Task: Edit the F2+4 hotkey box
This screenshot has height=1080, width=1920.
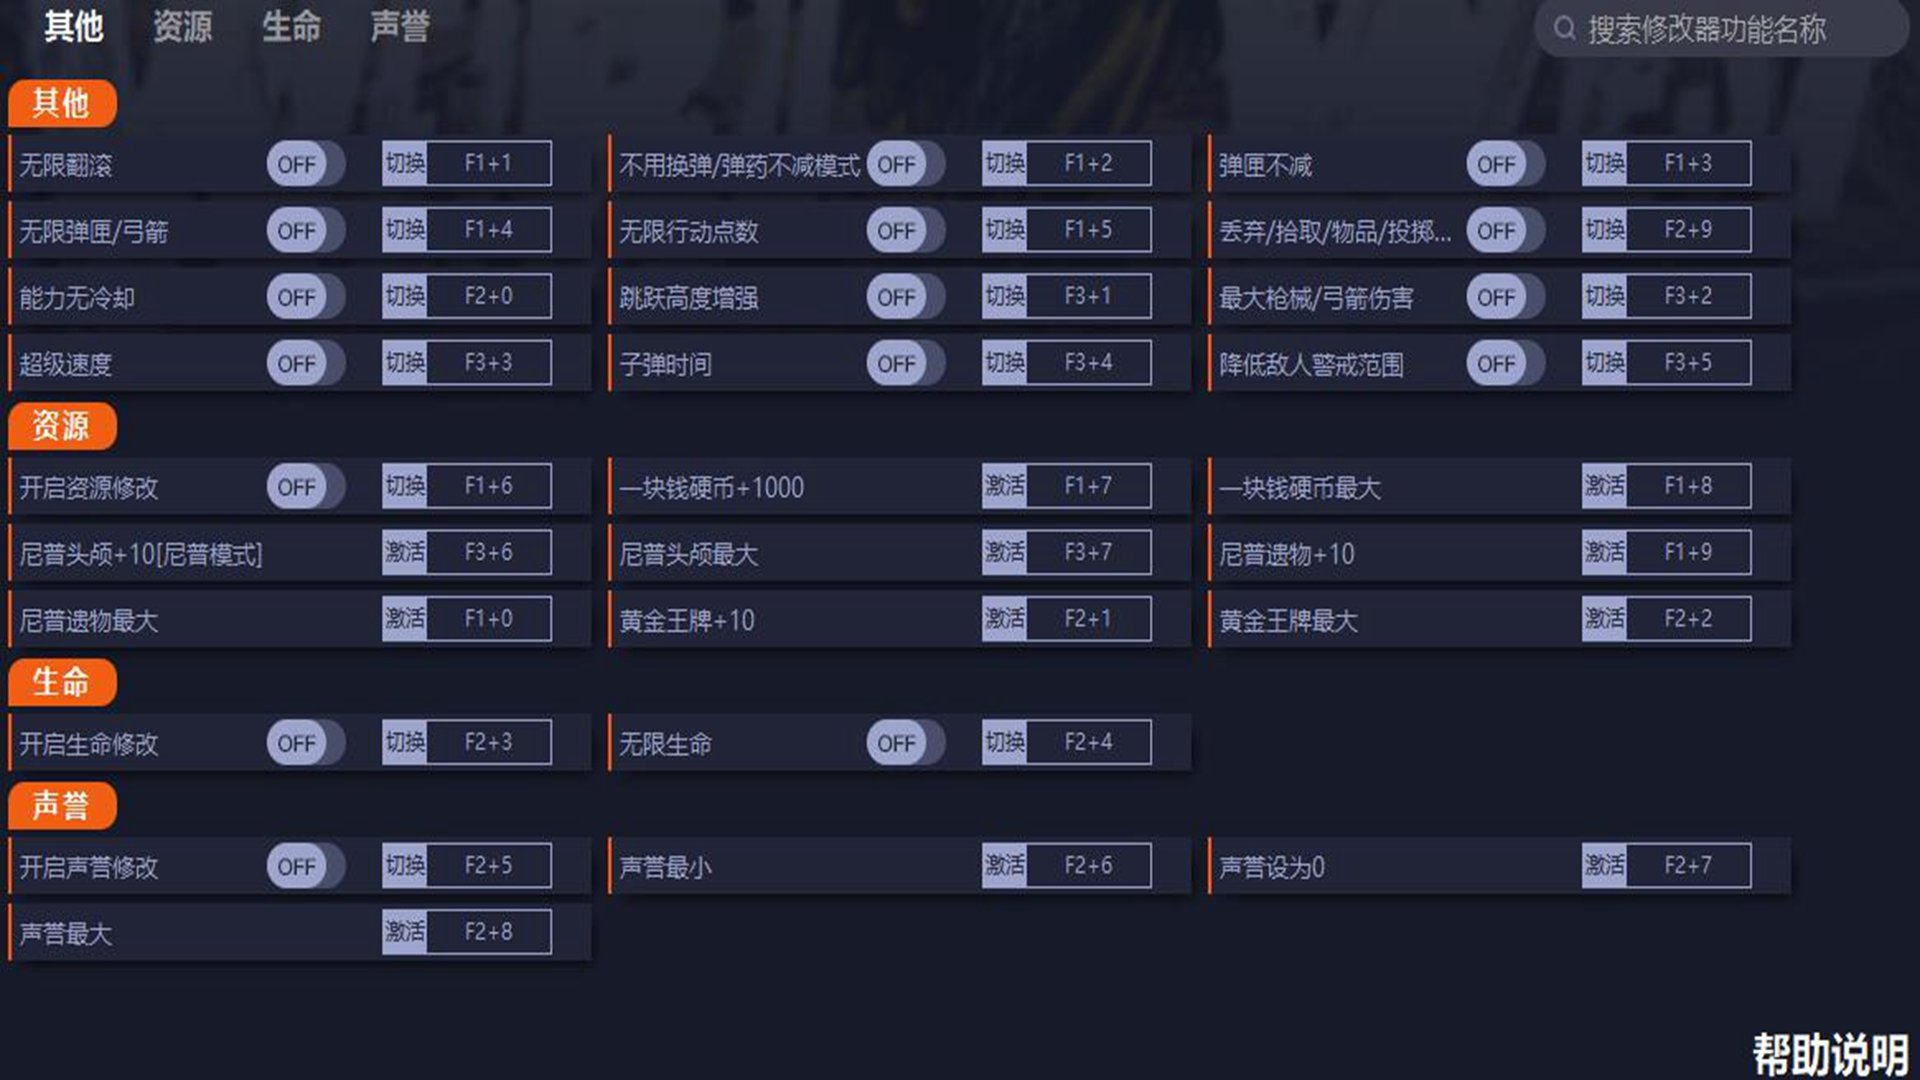Action: coord(1088,742)
